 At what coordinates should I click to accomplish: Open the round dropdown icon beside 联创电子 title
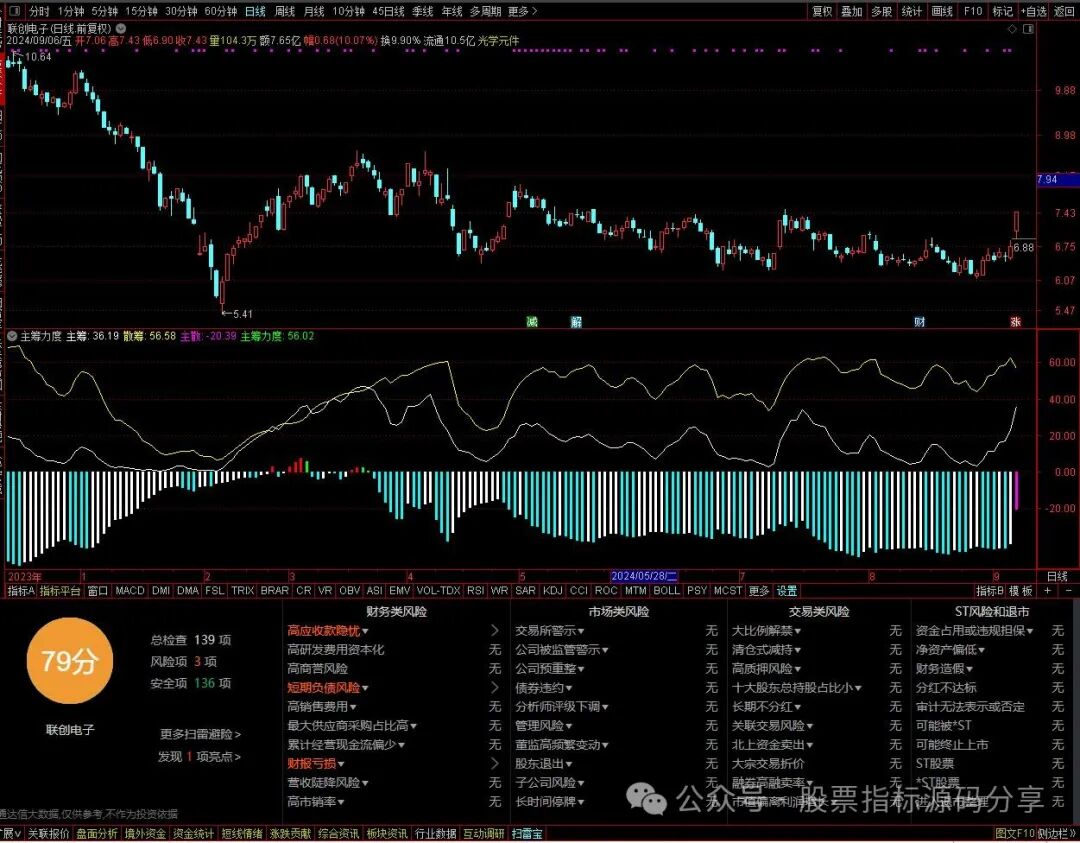[121, 29]
